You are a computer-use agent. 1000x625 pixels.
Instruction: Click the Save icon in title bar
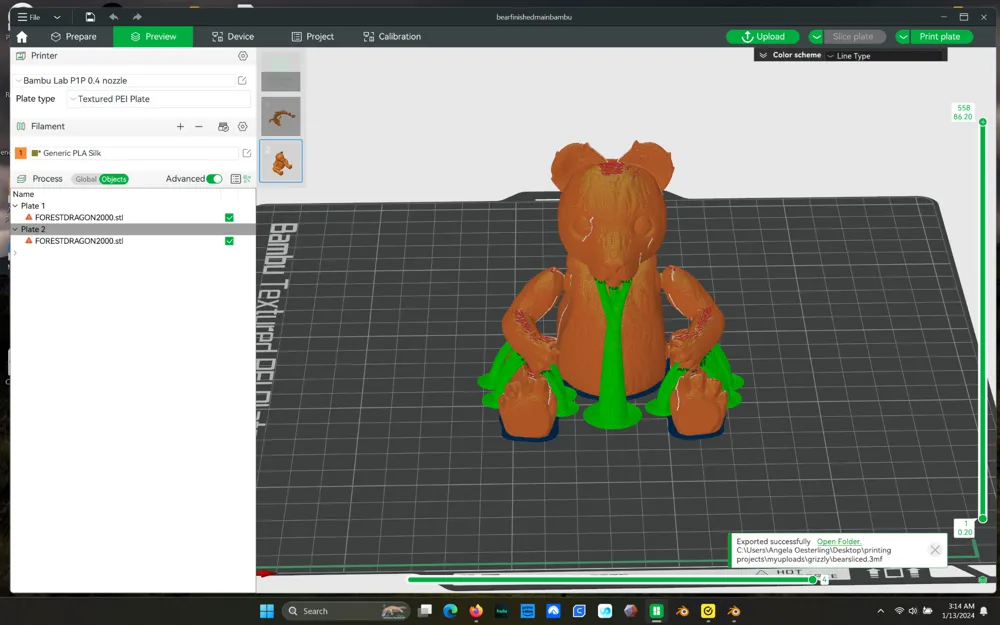pyautogui.click(x=90, y=17)
